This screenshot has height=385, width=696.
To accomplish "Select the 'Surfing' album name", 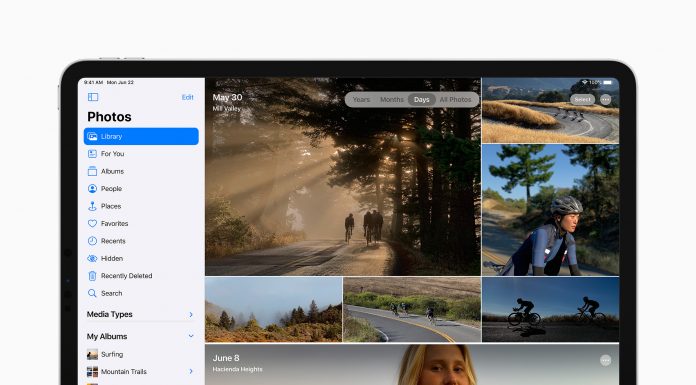I will 112,354.
